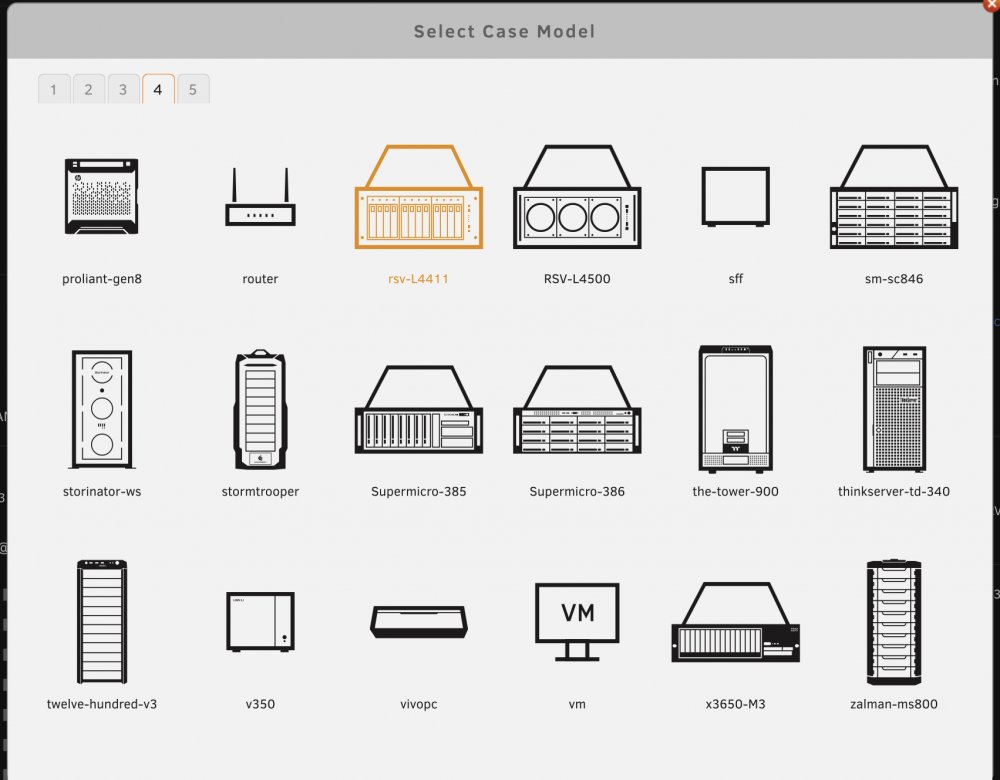Click the "RSV-L4500" label
Viewport: 1000px width, 780px height.
click(x=577, y=279)
